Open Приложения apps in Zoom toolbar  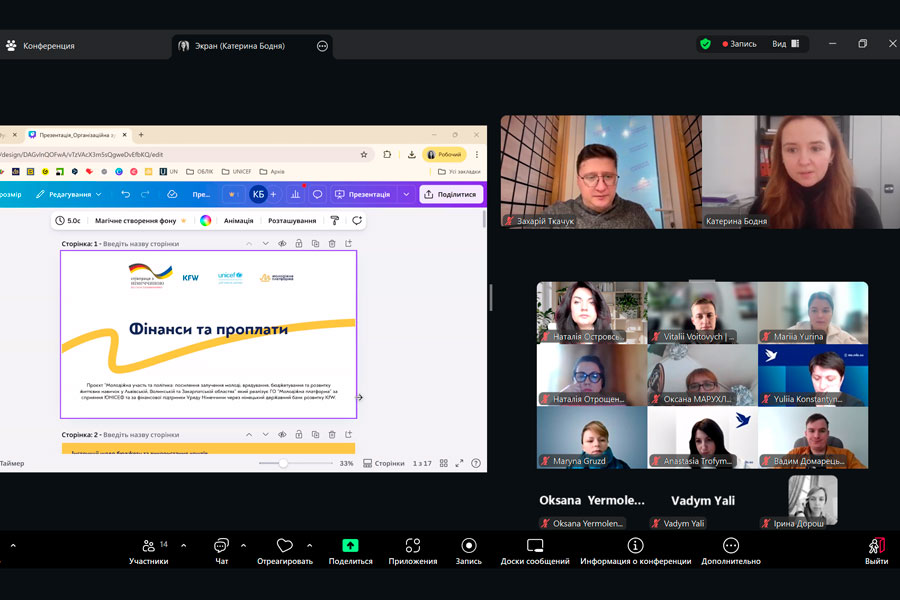tap(413, 552)
